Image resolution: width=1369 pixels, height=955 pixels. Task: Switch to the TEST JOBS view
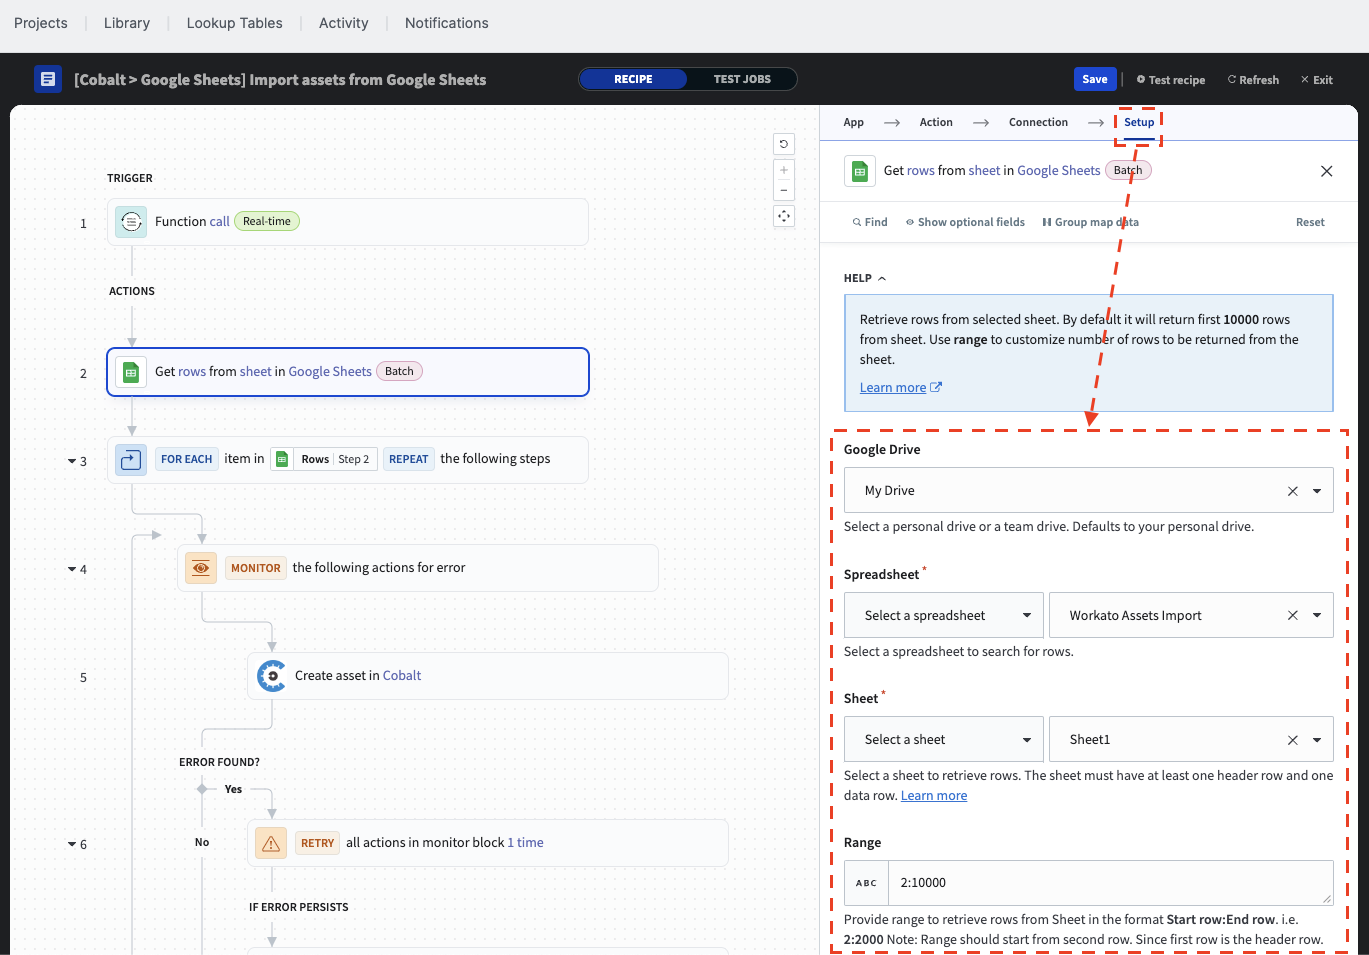pyautogui.click(x=742, y=79)
